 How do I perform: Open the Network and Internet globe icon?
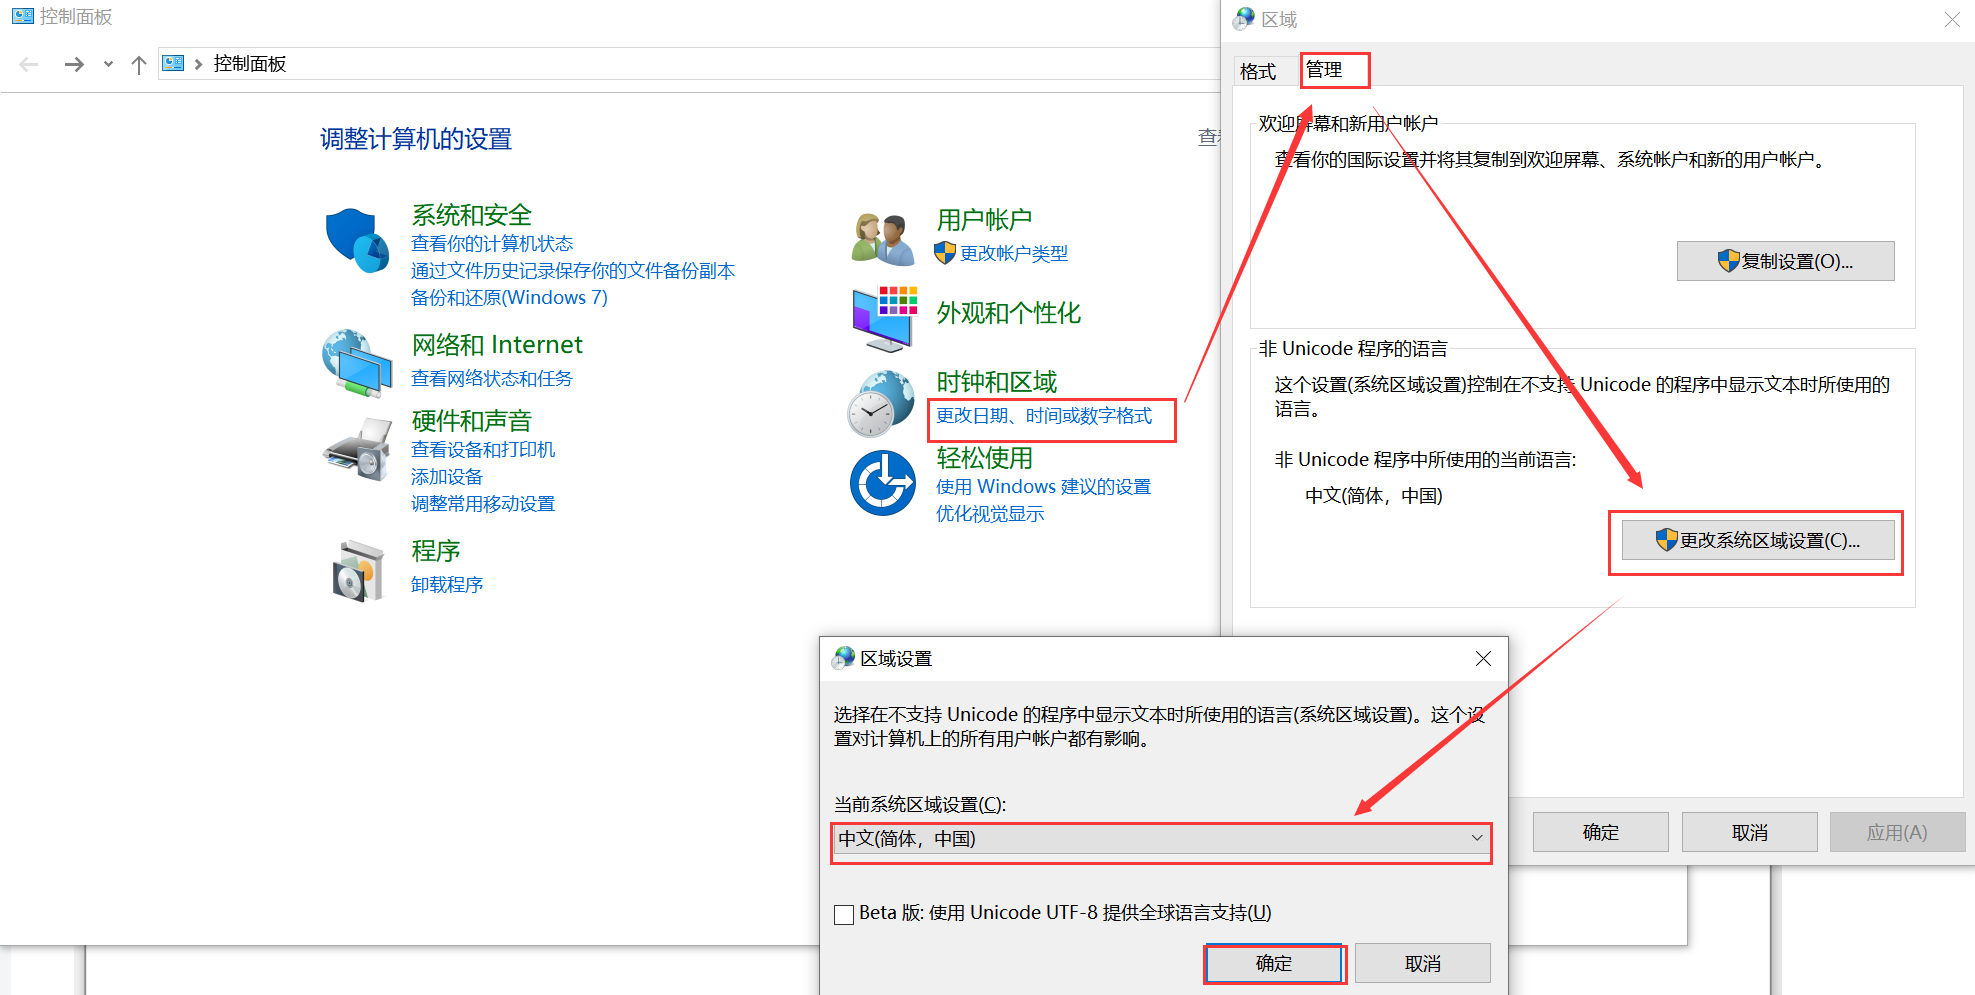point(357,363)
